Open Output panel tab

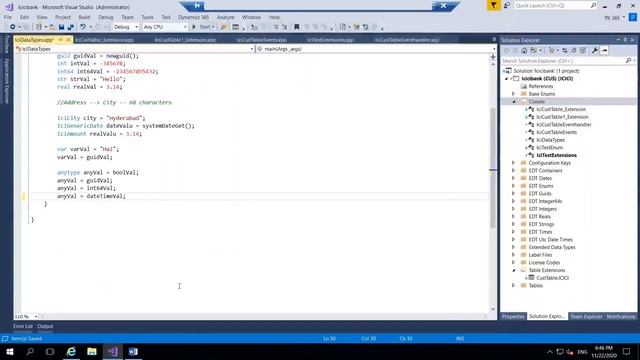coord(45,327)
